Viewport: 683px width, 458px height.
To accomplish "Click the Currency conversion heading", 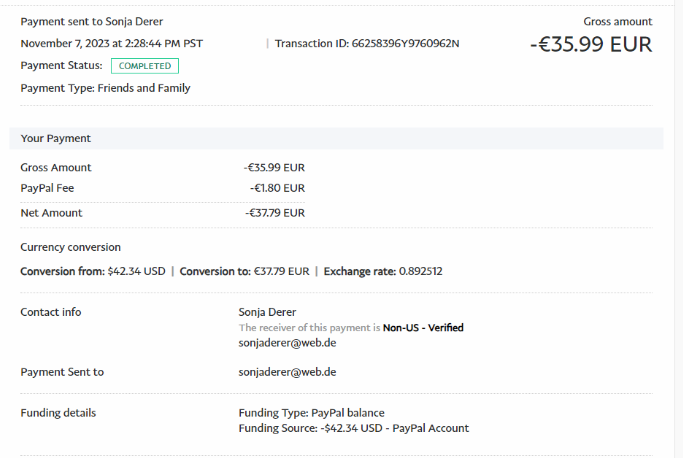I will pos(70,247).
